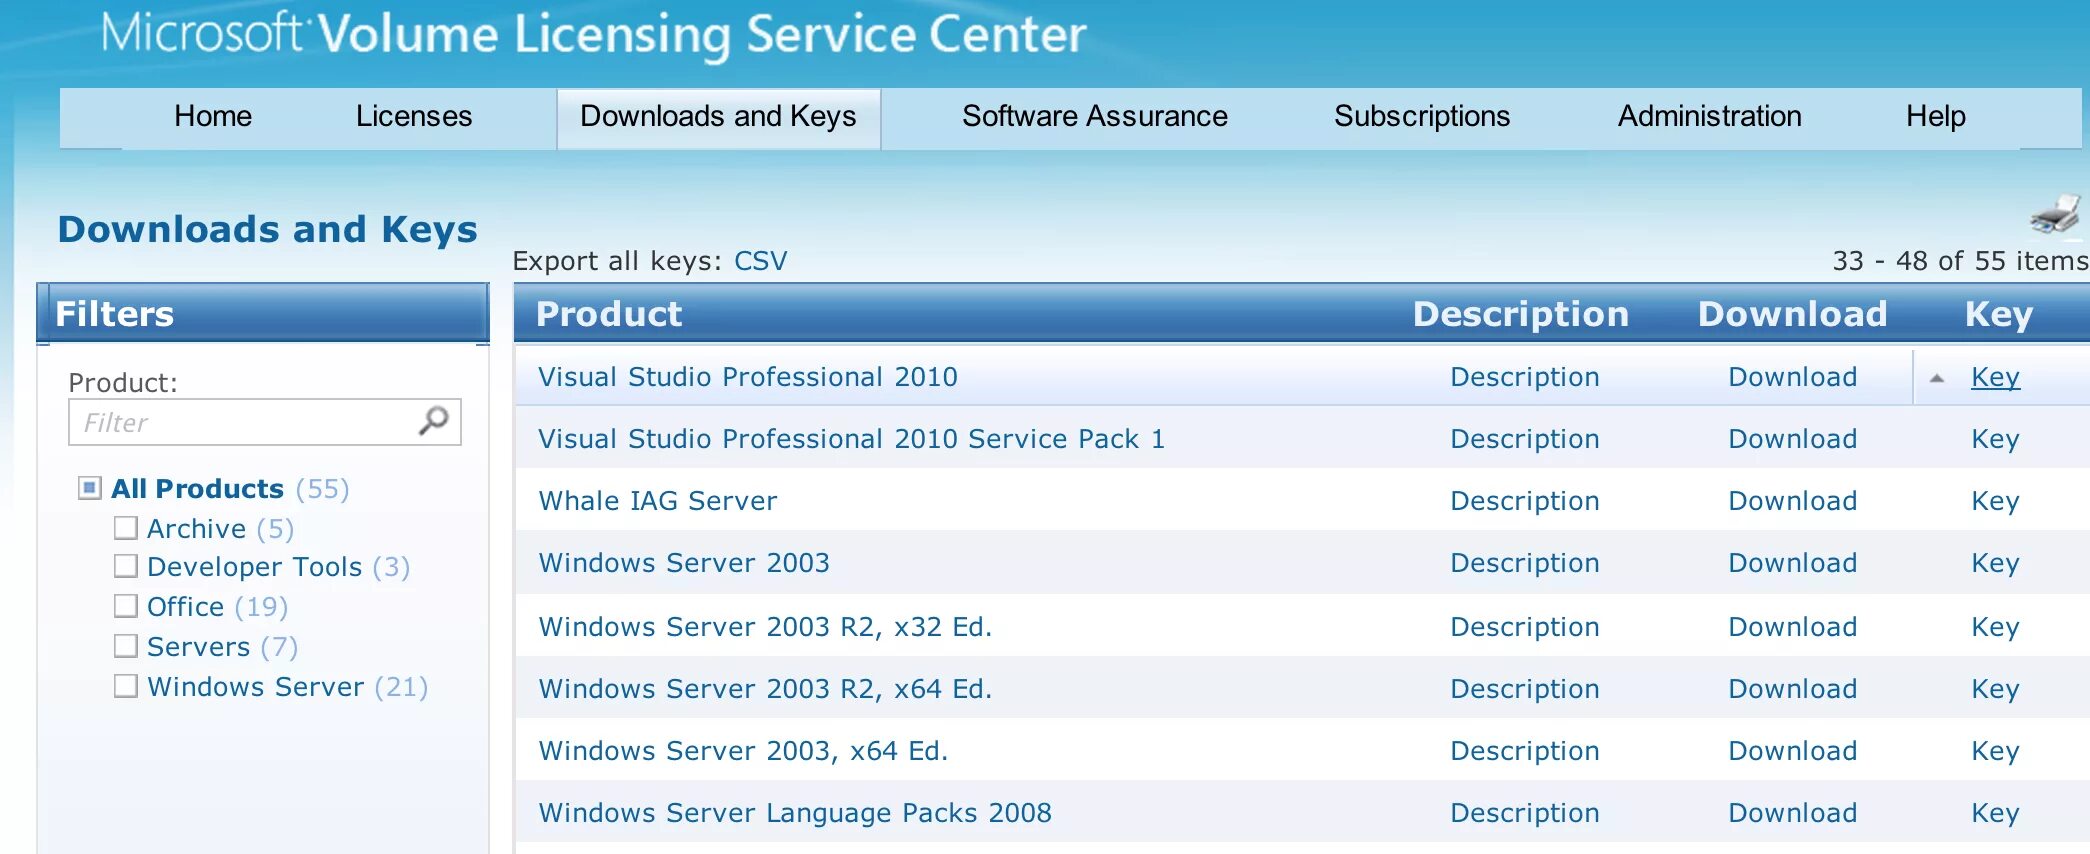This screenshot has width=2090, height=854.
Task: Open the Administration tab
Action: tap(1710, 116)
